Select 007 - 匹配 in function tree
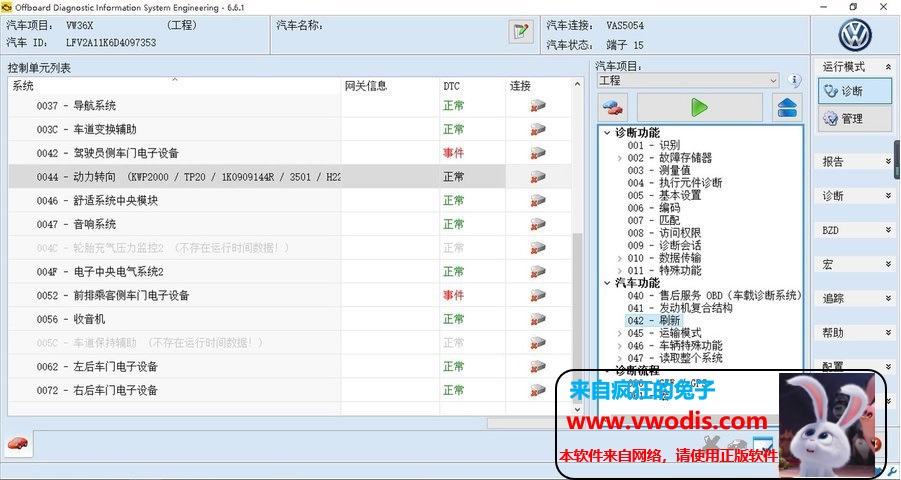Viewport: 901px width, 480px height. pos(654,221)
